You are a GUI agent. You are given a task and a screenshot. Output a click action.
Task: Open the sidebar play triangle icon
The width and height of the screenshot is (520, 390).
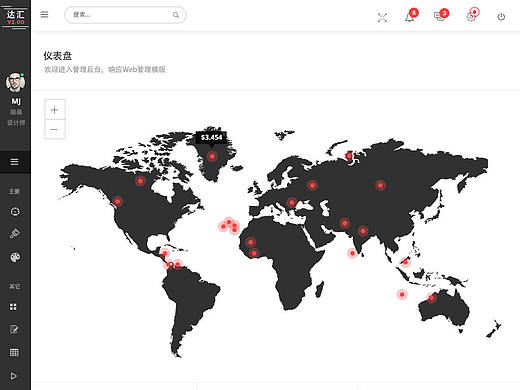pos(14,376)
